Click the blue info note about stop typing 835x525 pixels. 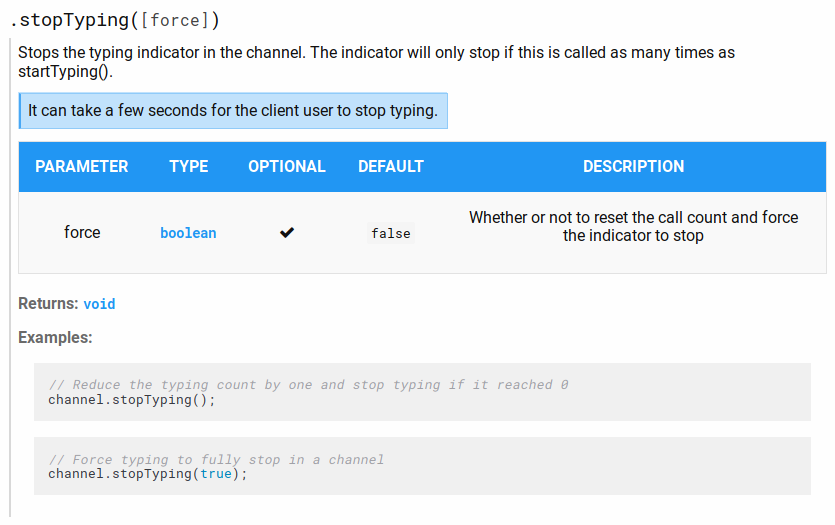233,111
